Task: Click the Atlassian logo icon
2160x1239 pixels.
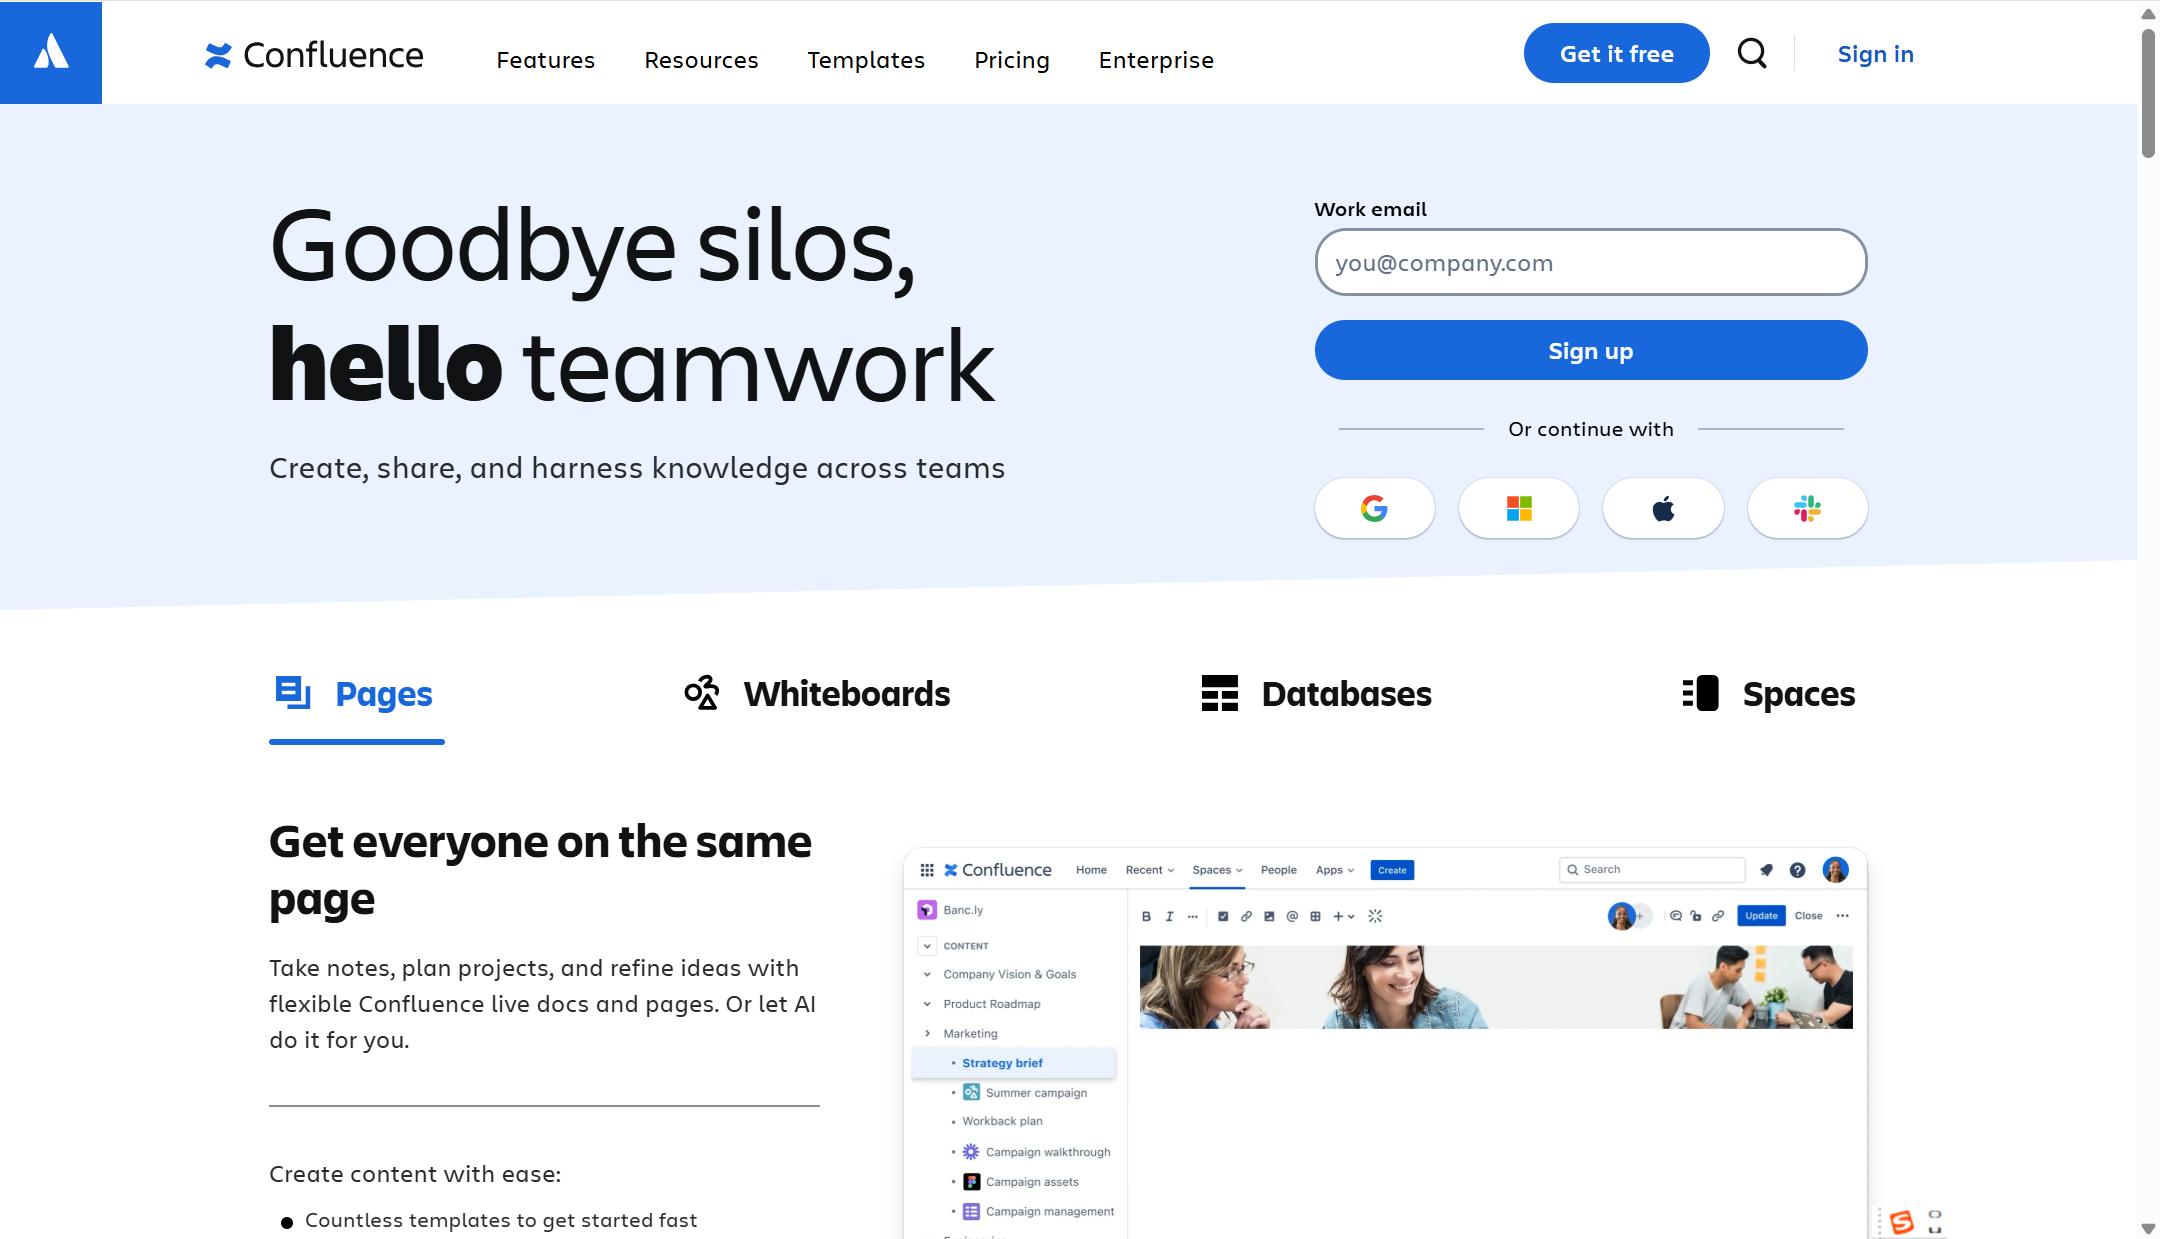Action: 51,52
